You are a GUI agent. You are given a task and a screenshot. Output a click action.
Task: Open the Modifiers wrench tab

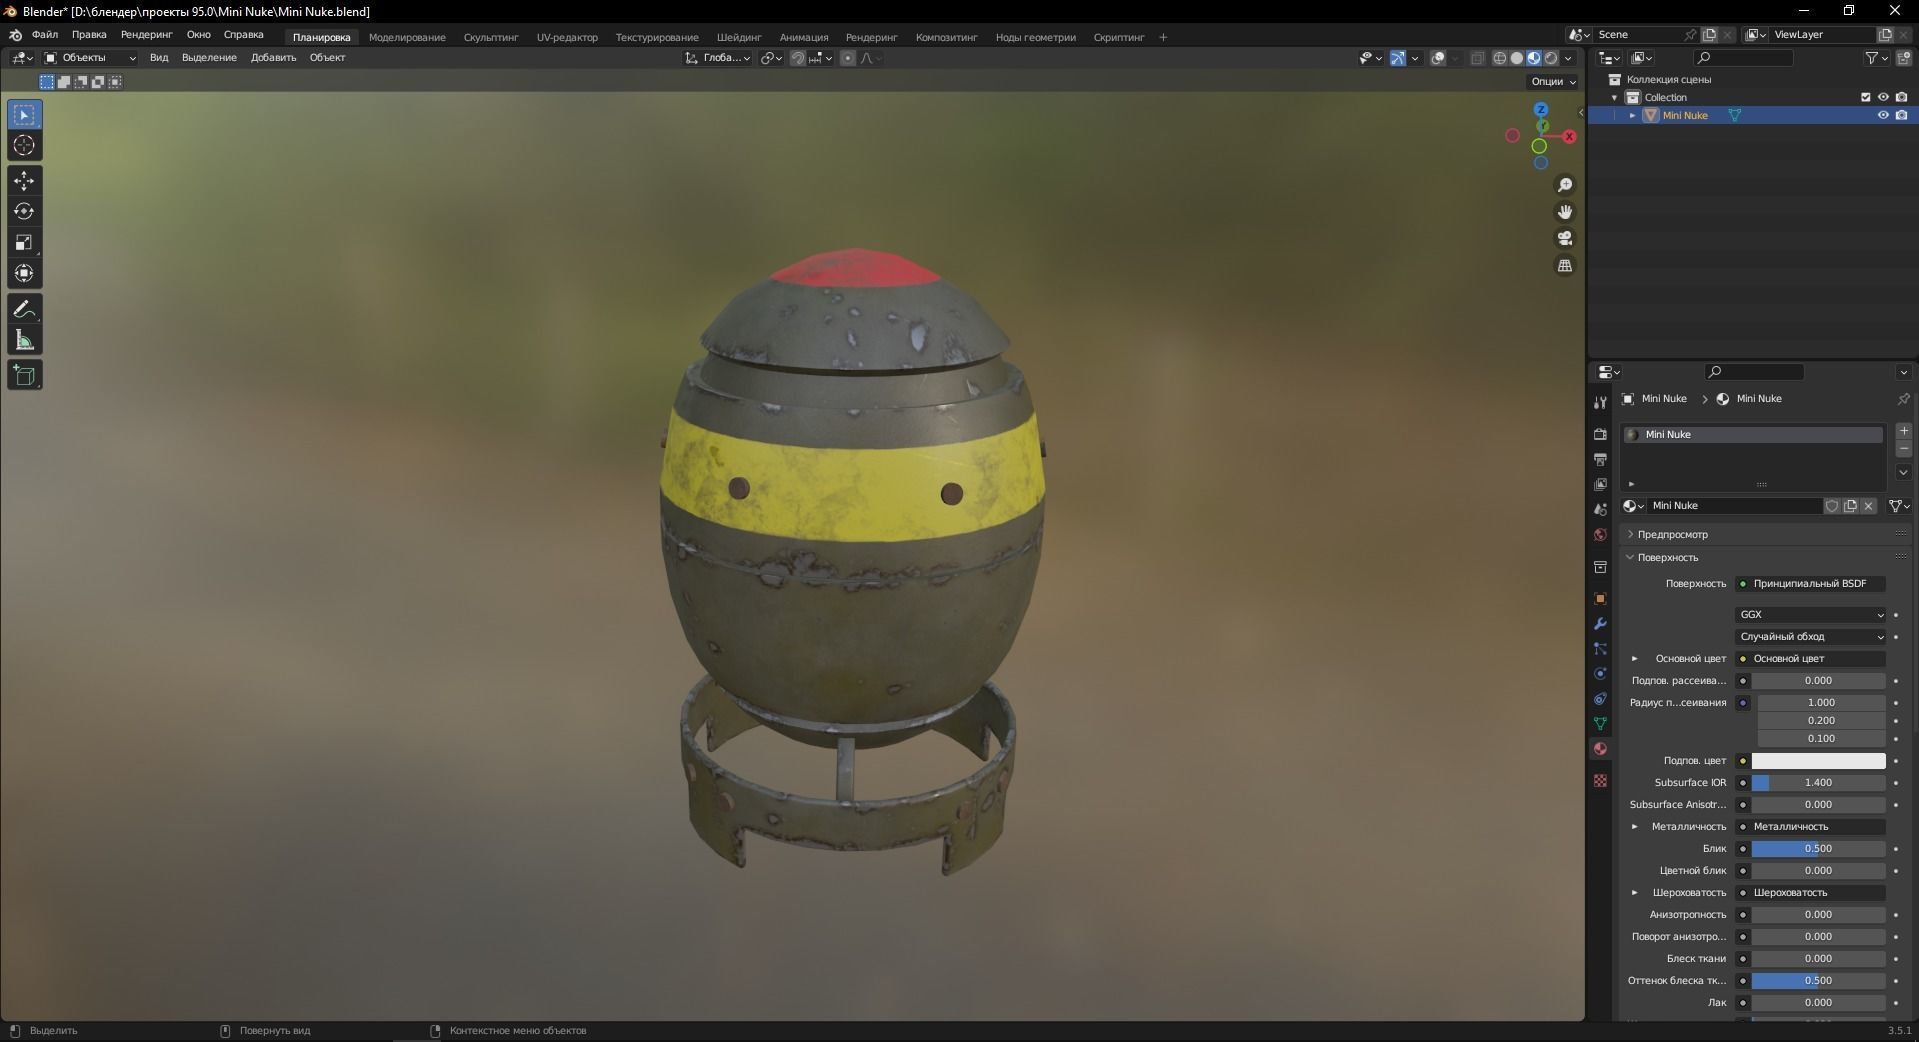[1600, 623]
